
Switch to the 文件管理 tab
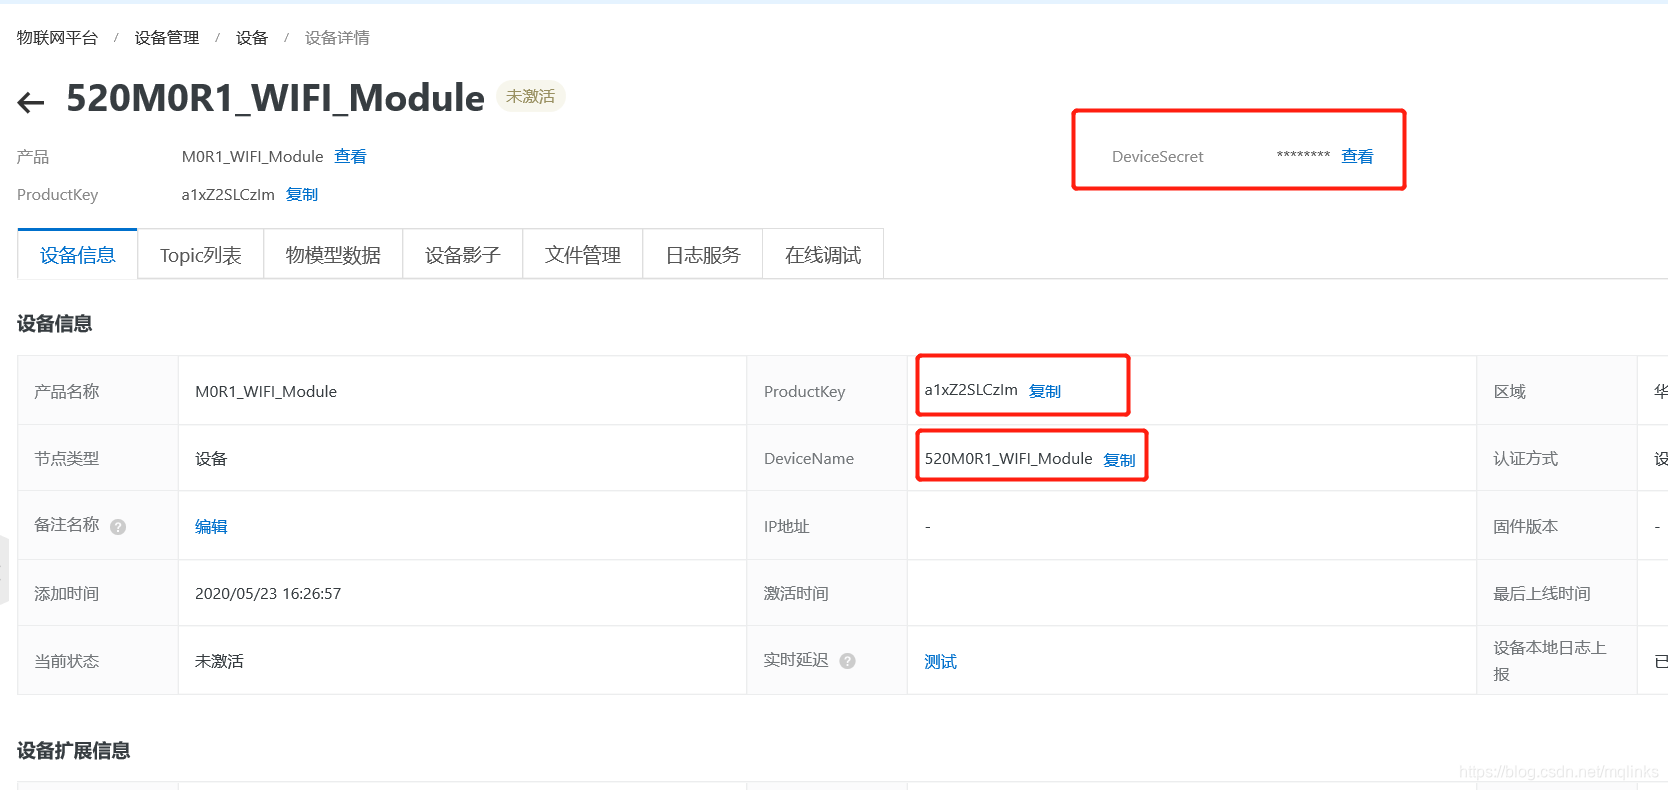point(583,255)
